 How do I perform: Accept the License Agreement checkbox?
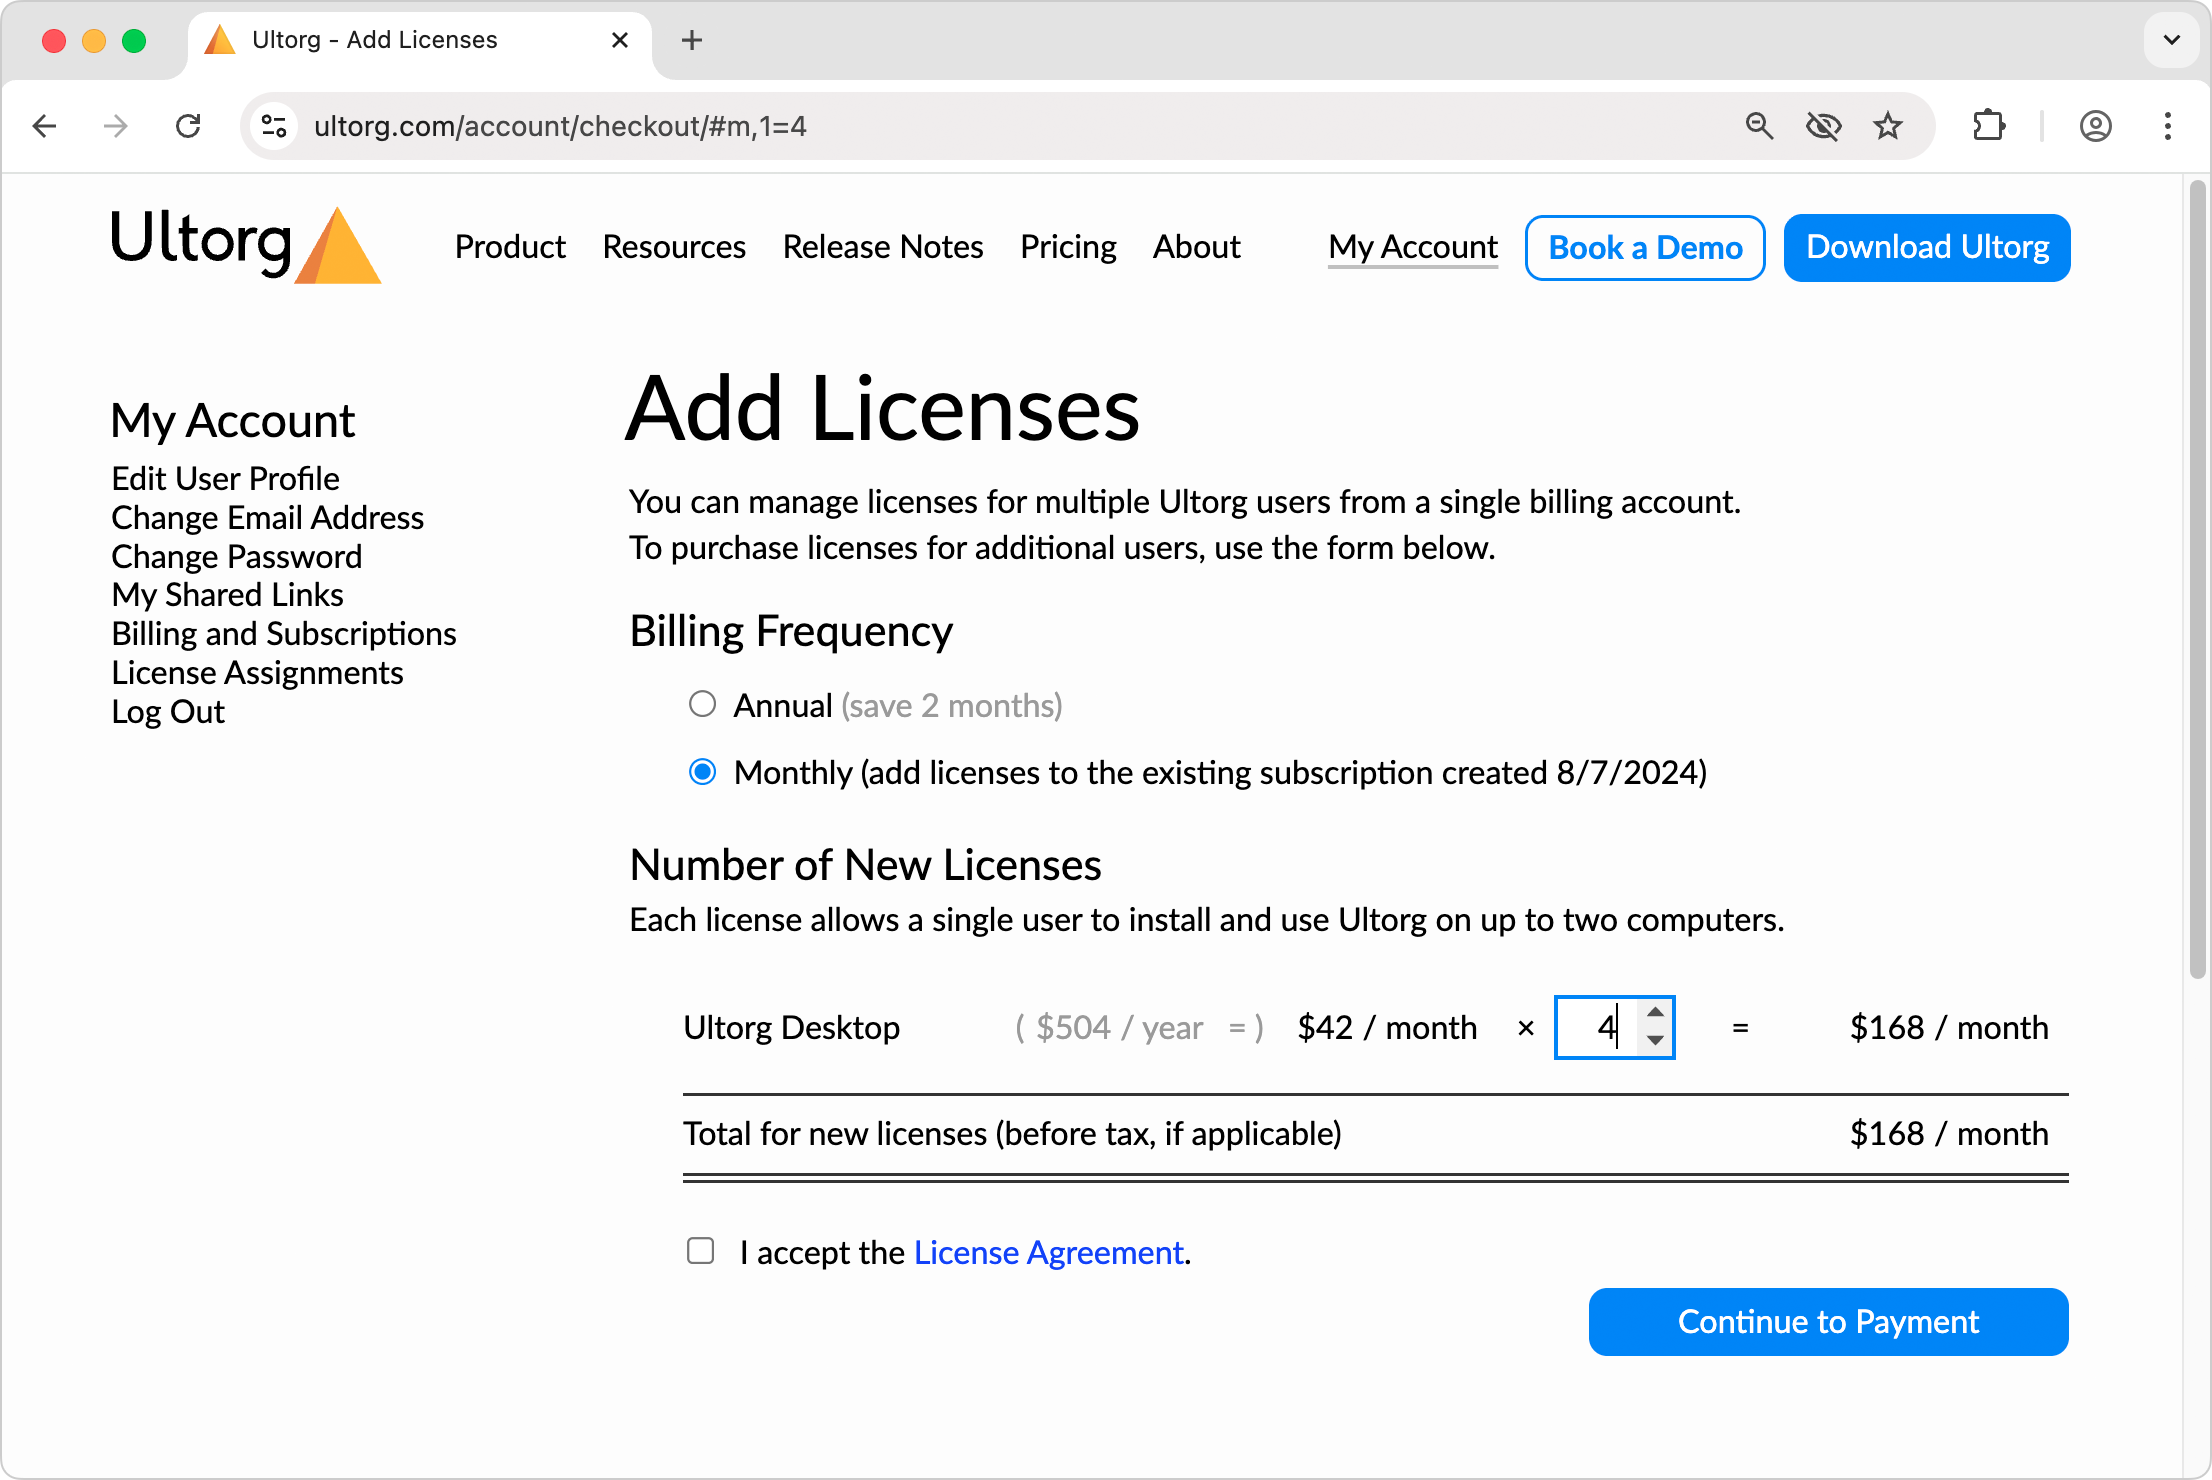click(700, 1251)
